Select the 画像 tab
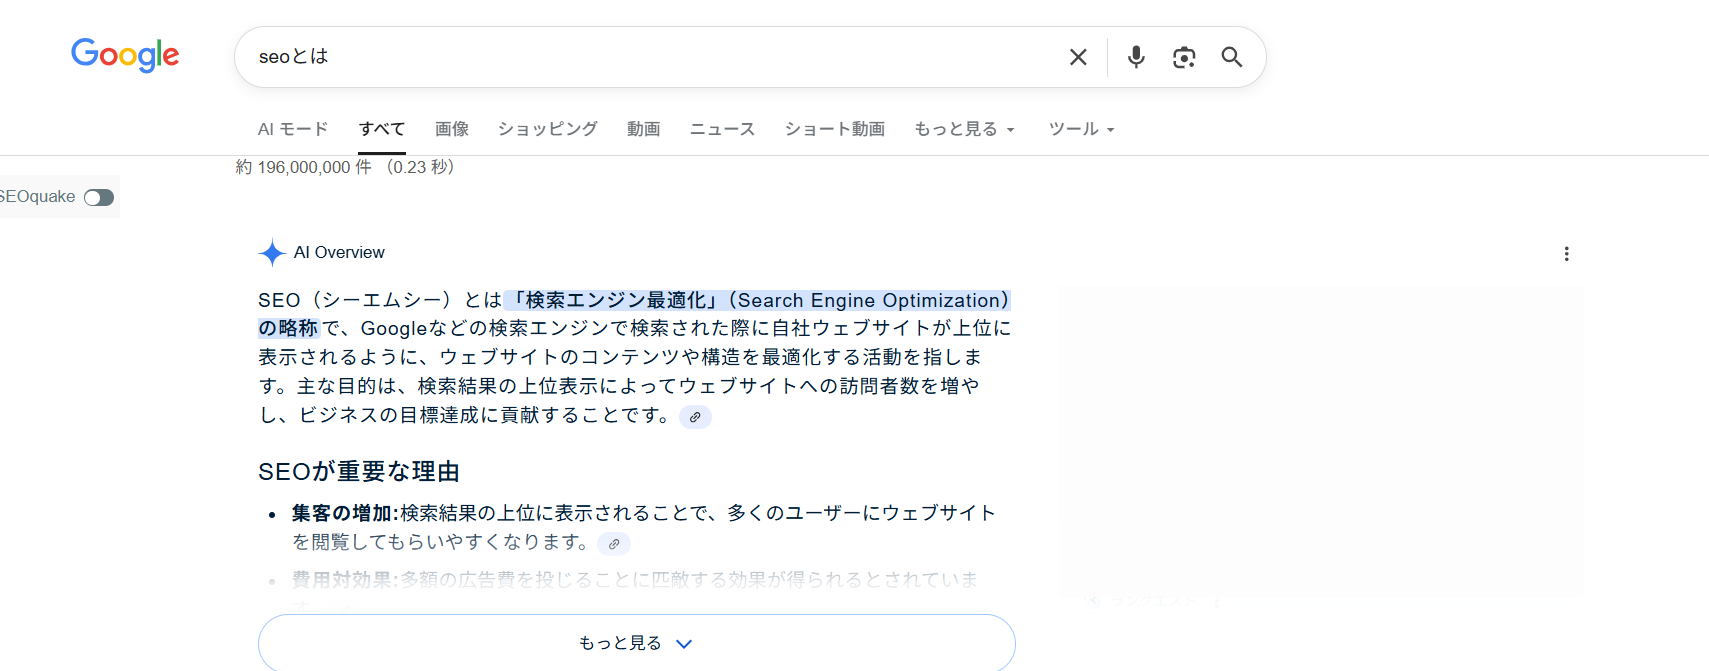 [x=451, y=129]
